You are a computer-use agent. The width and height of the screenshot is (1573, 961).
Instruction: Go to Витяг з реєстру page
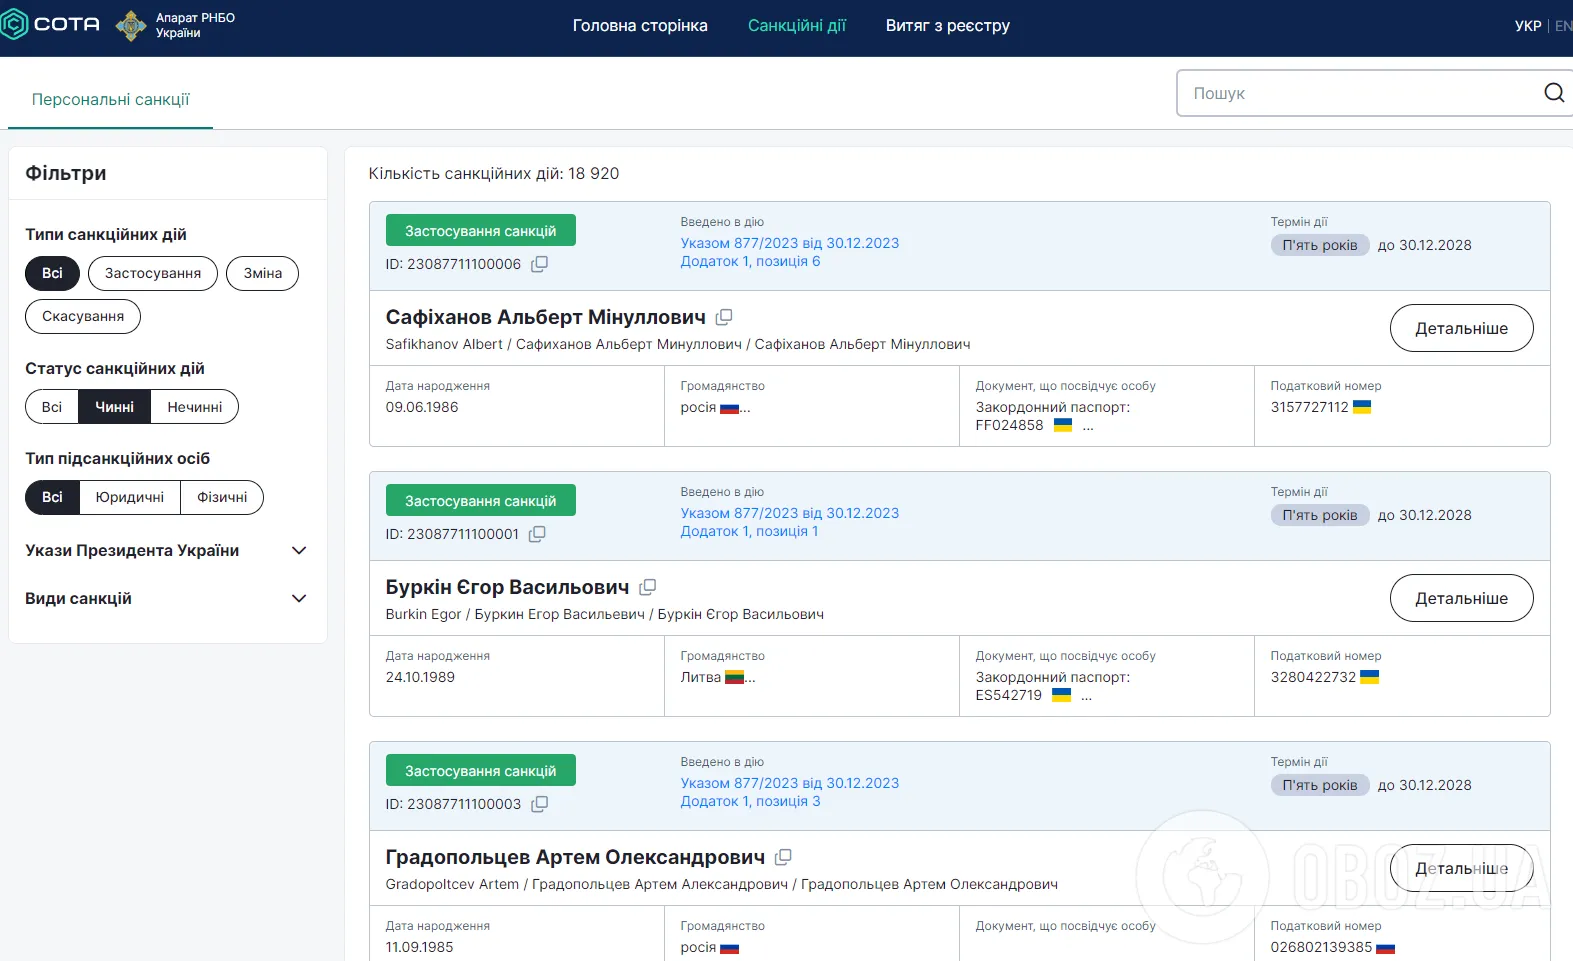[x=947, y=26]
